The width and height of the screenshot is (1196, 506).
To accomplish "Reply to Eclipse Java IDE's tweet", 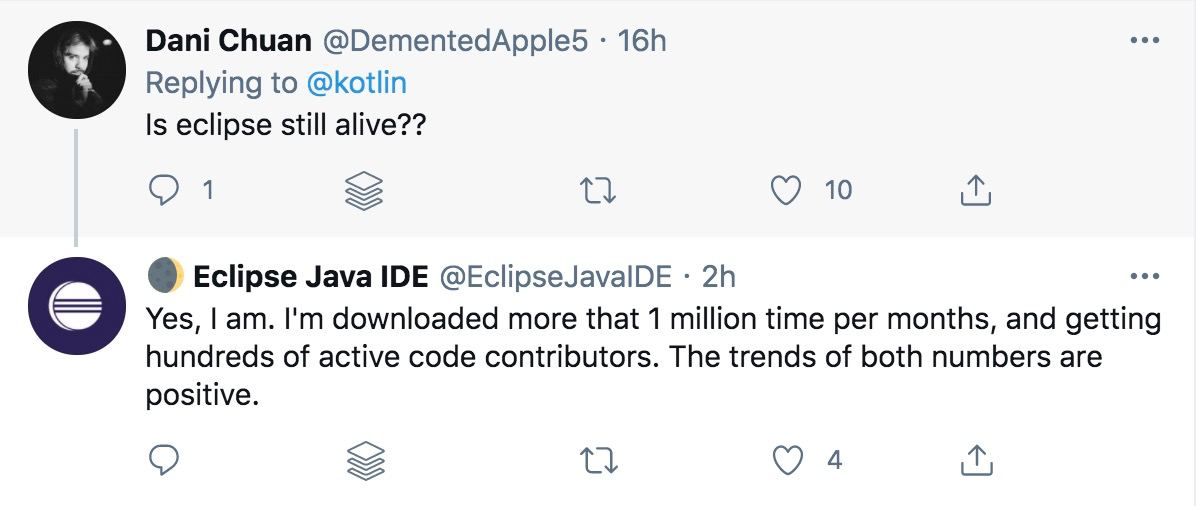I will 162,460.
